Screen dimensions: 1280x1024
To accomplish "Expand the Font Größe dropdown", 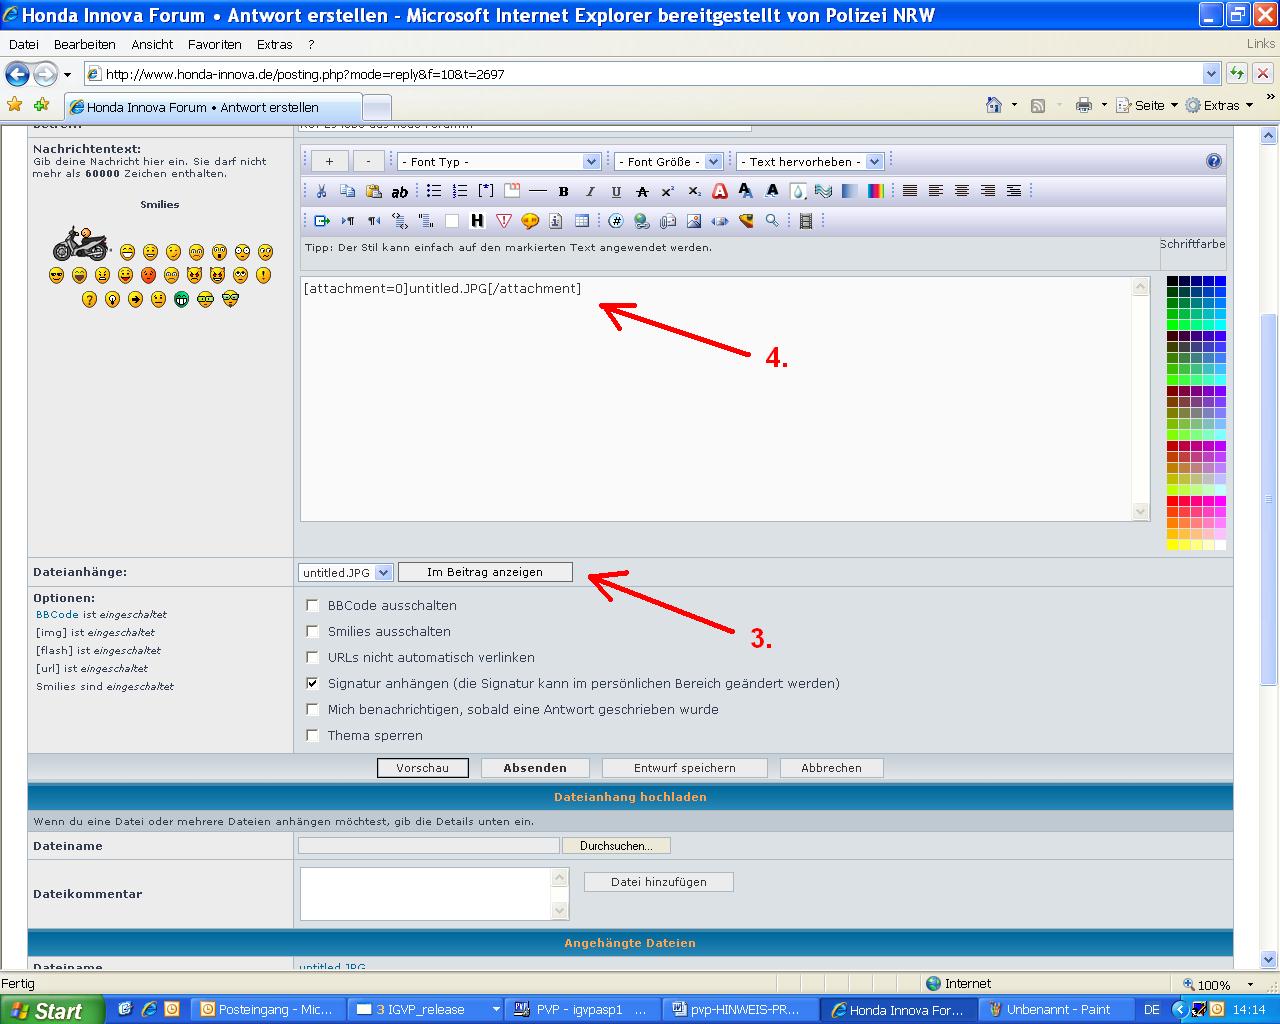I will [668, 161].
